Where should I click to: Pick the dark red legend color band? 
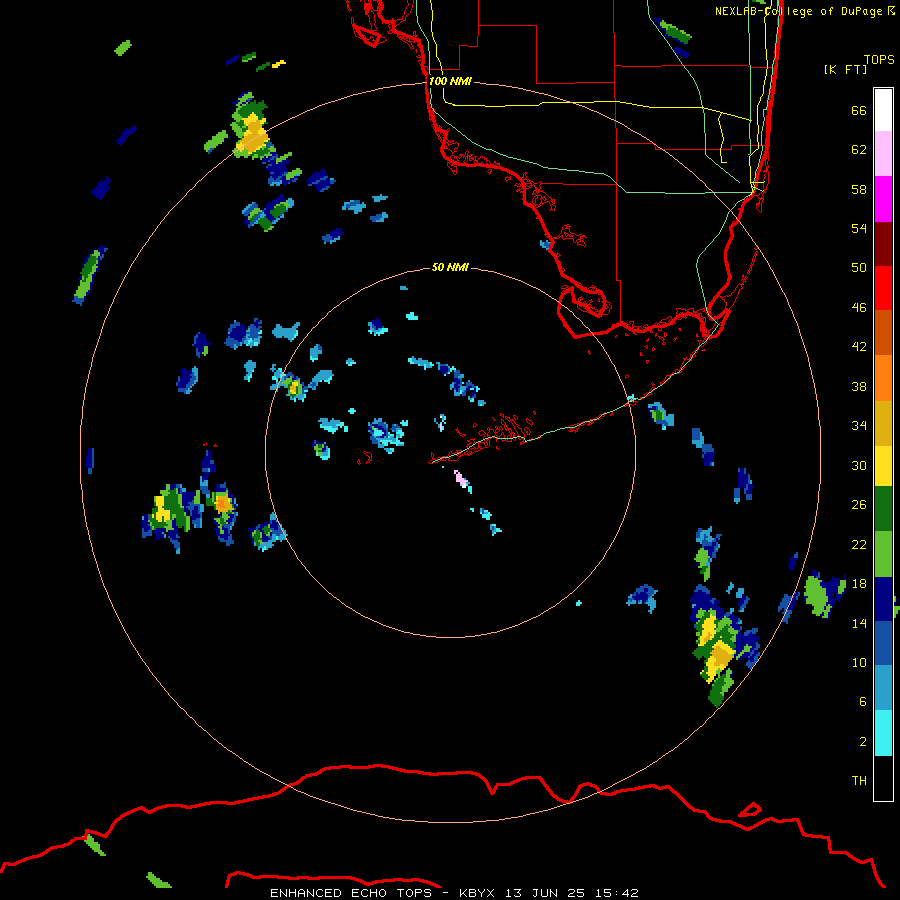883,244
